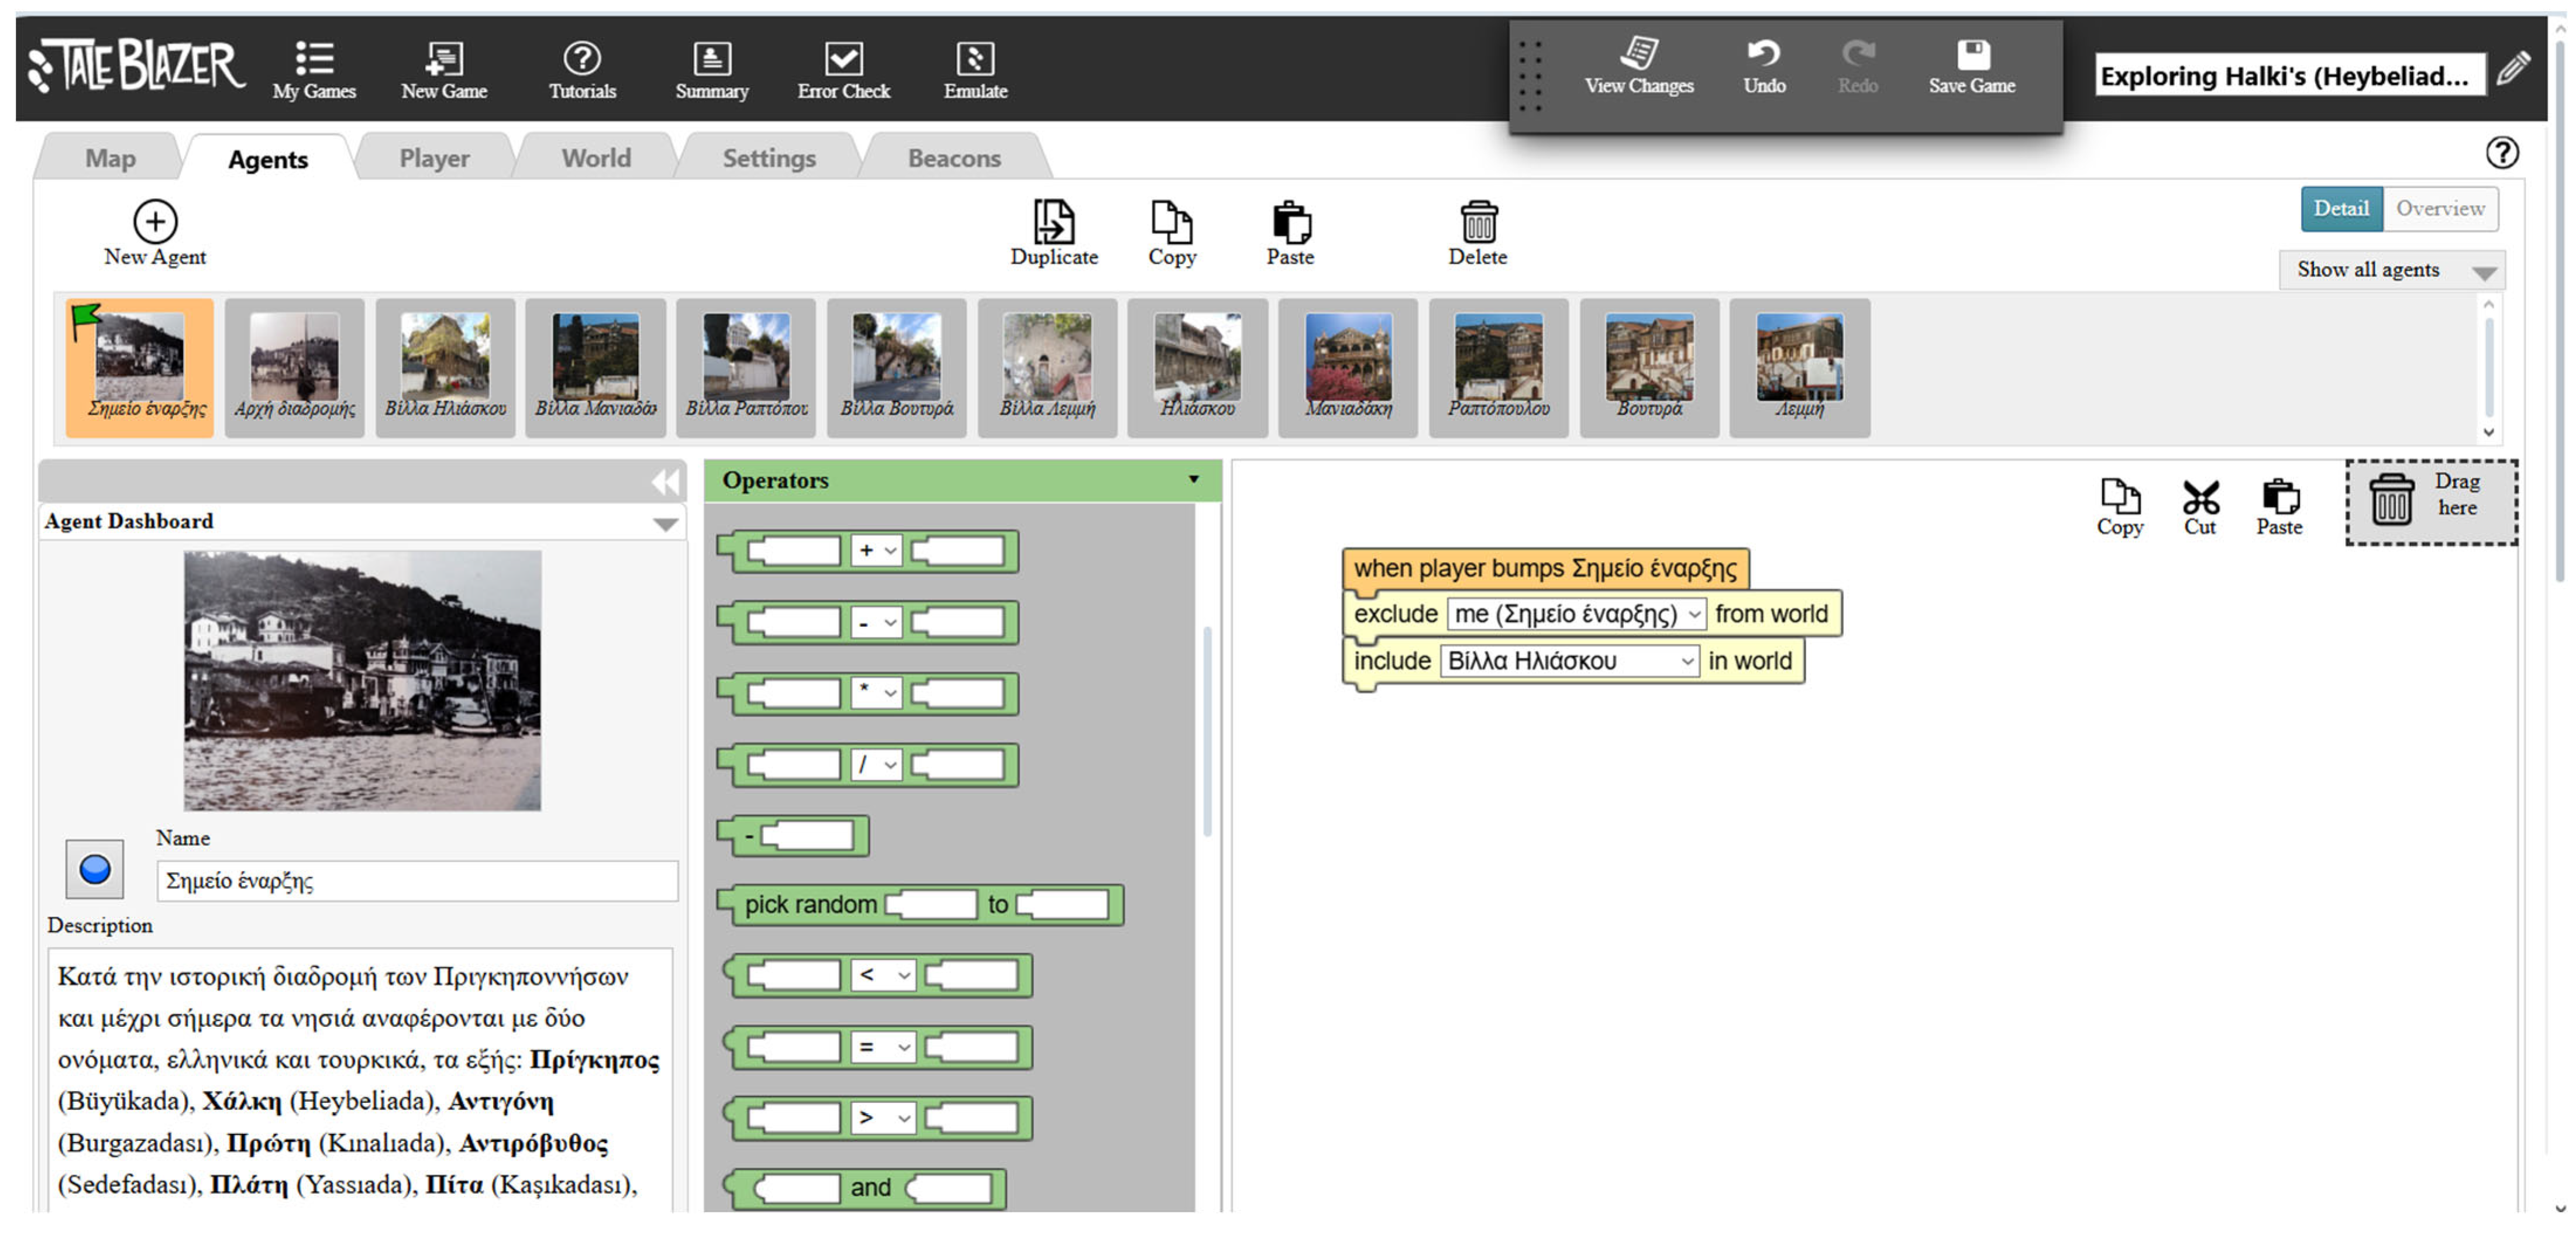Redo the last action
The height and width of the screenshot is (1238, 2576).
(1857, 67)
